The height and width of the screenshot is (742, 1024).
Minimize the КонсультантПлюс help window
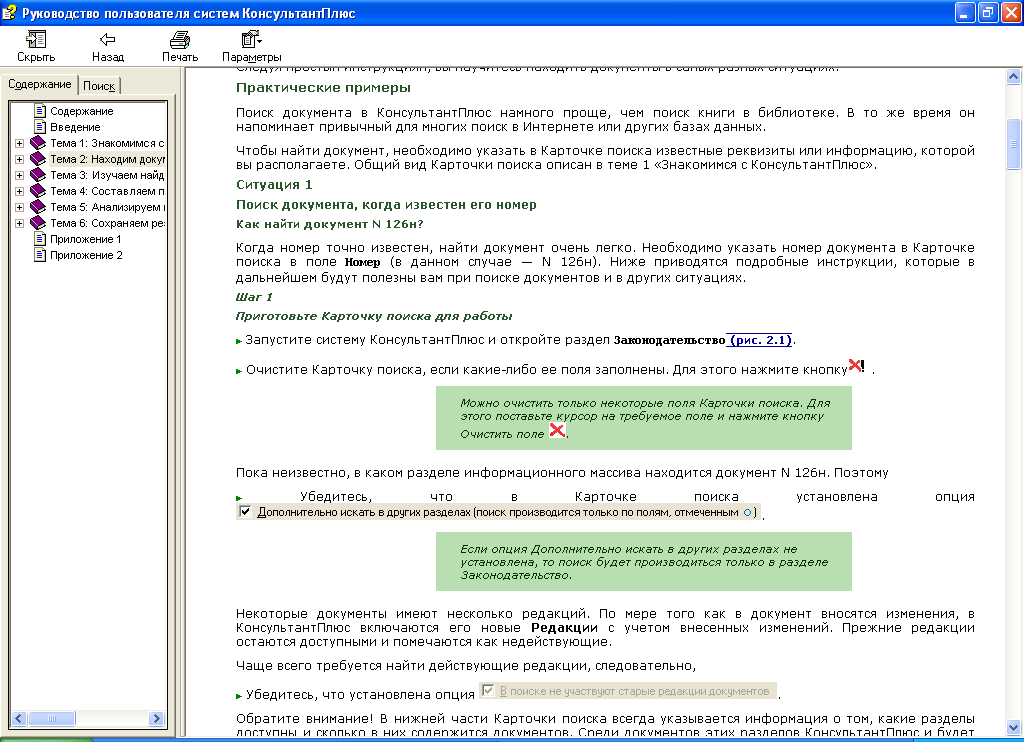coord(965,12)
